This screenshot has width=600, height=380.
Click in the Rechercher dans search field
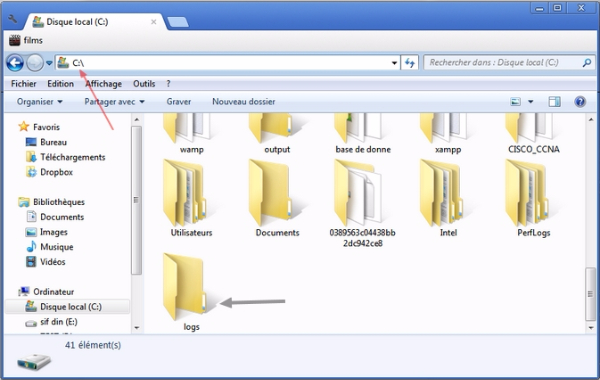point(502,62)
